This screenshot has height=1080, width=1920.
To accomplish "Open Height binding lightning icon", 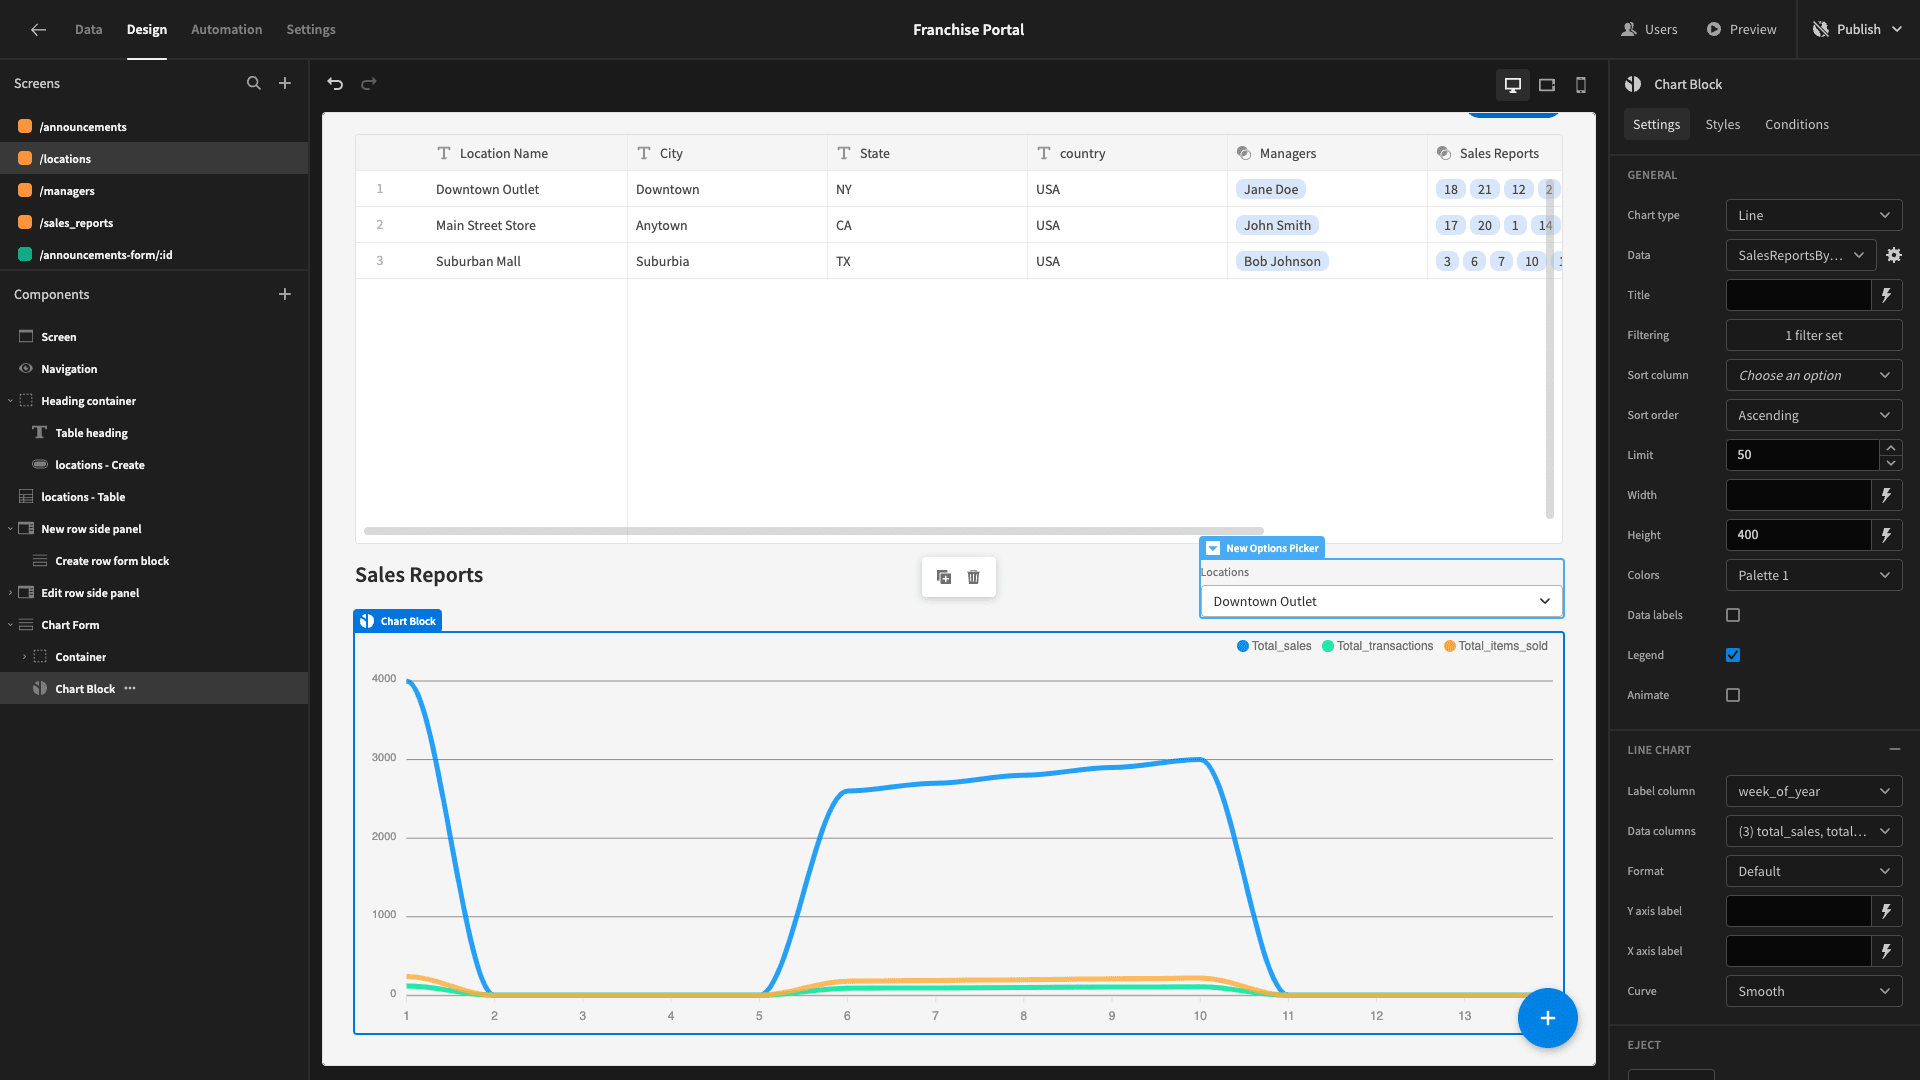I will 1887,535.
